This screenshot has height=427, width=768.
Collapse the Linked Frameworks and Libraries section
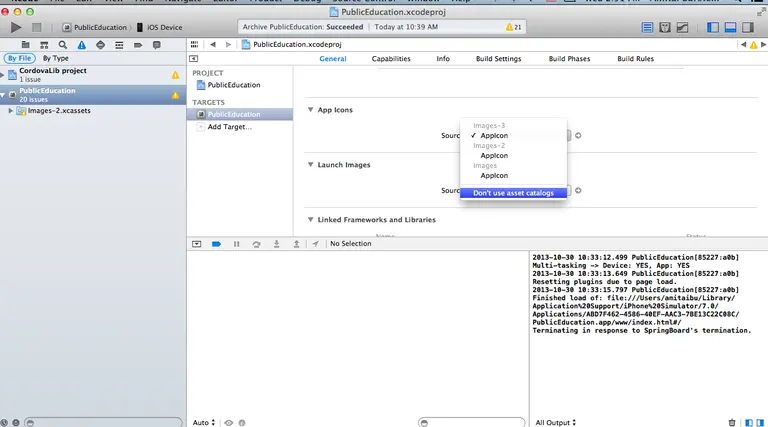(311, 219)
